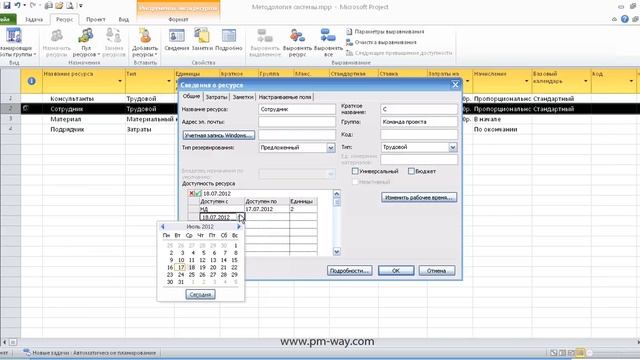
Task: Select the Консультанты resource row
Action: point(72,99)
